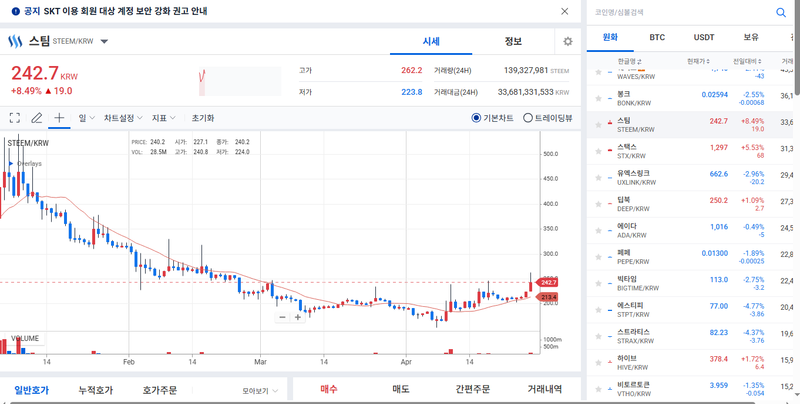Viewport: 800px width, 404px height.
Task: Favorite the 스트라티스 STRAX/KRW star
Action: tap(598, 337)
